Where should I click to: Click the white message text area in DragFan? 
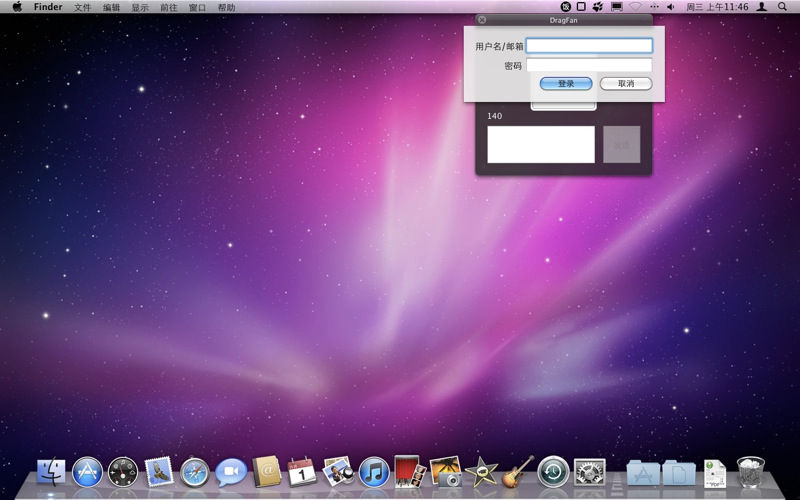(x=541, y=144)
